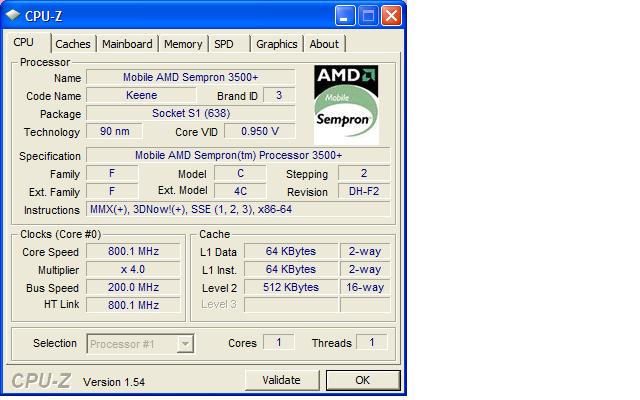Open the Mainboard tab
640x400 pixels.
[127, 44]
